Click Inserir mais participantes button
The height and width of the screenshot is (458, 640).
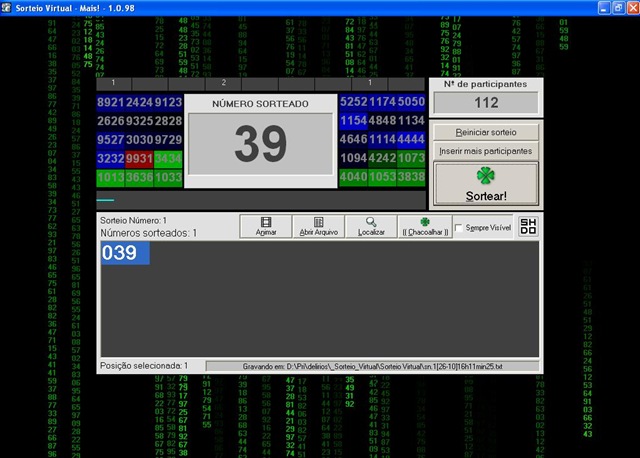(x=486, y=151)
